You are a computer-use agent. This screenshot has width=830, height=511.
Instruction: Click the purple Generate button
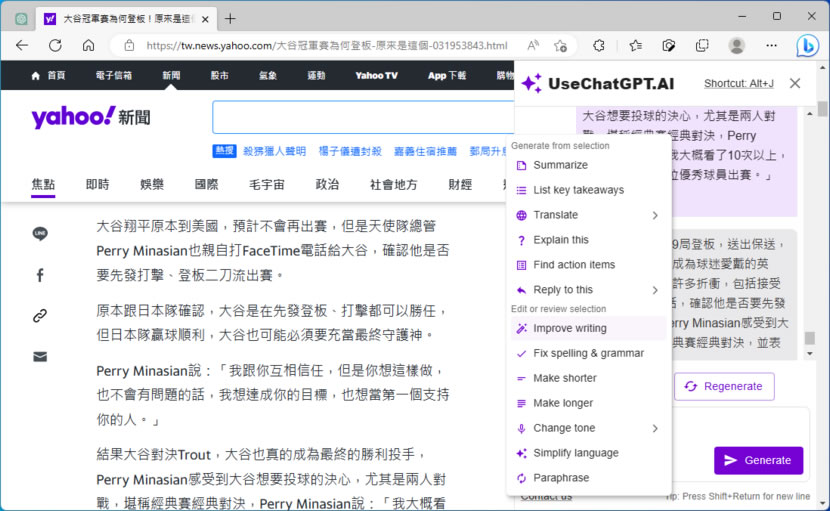pos(758,460)
